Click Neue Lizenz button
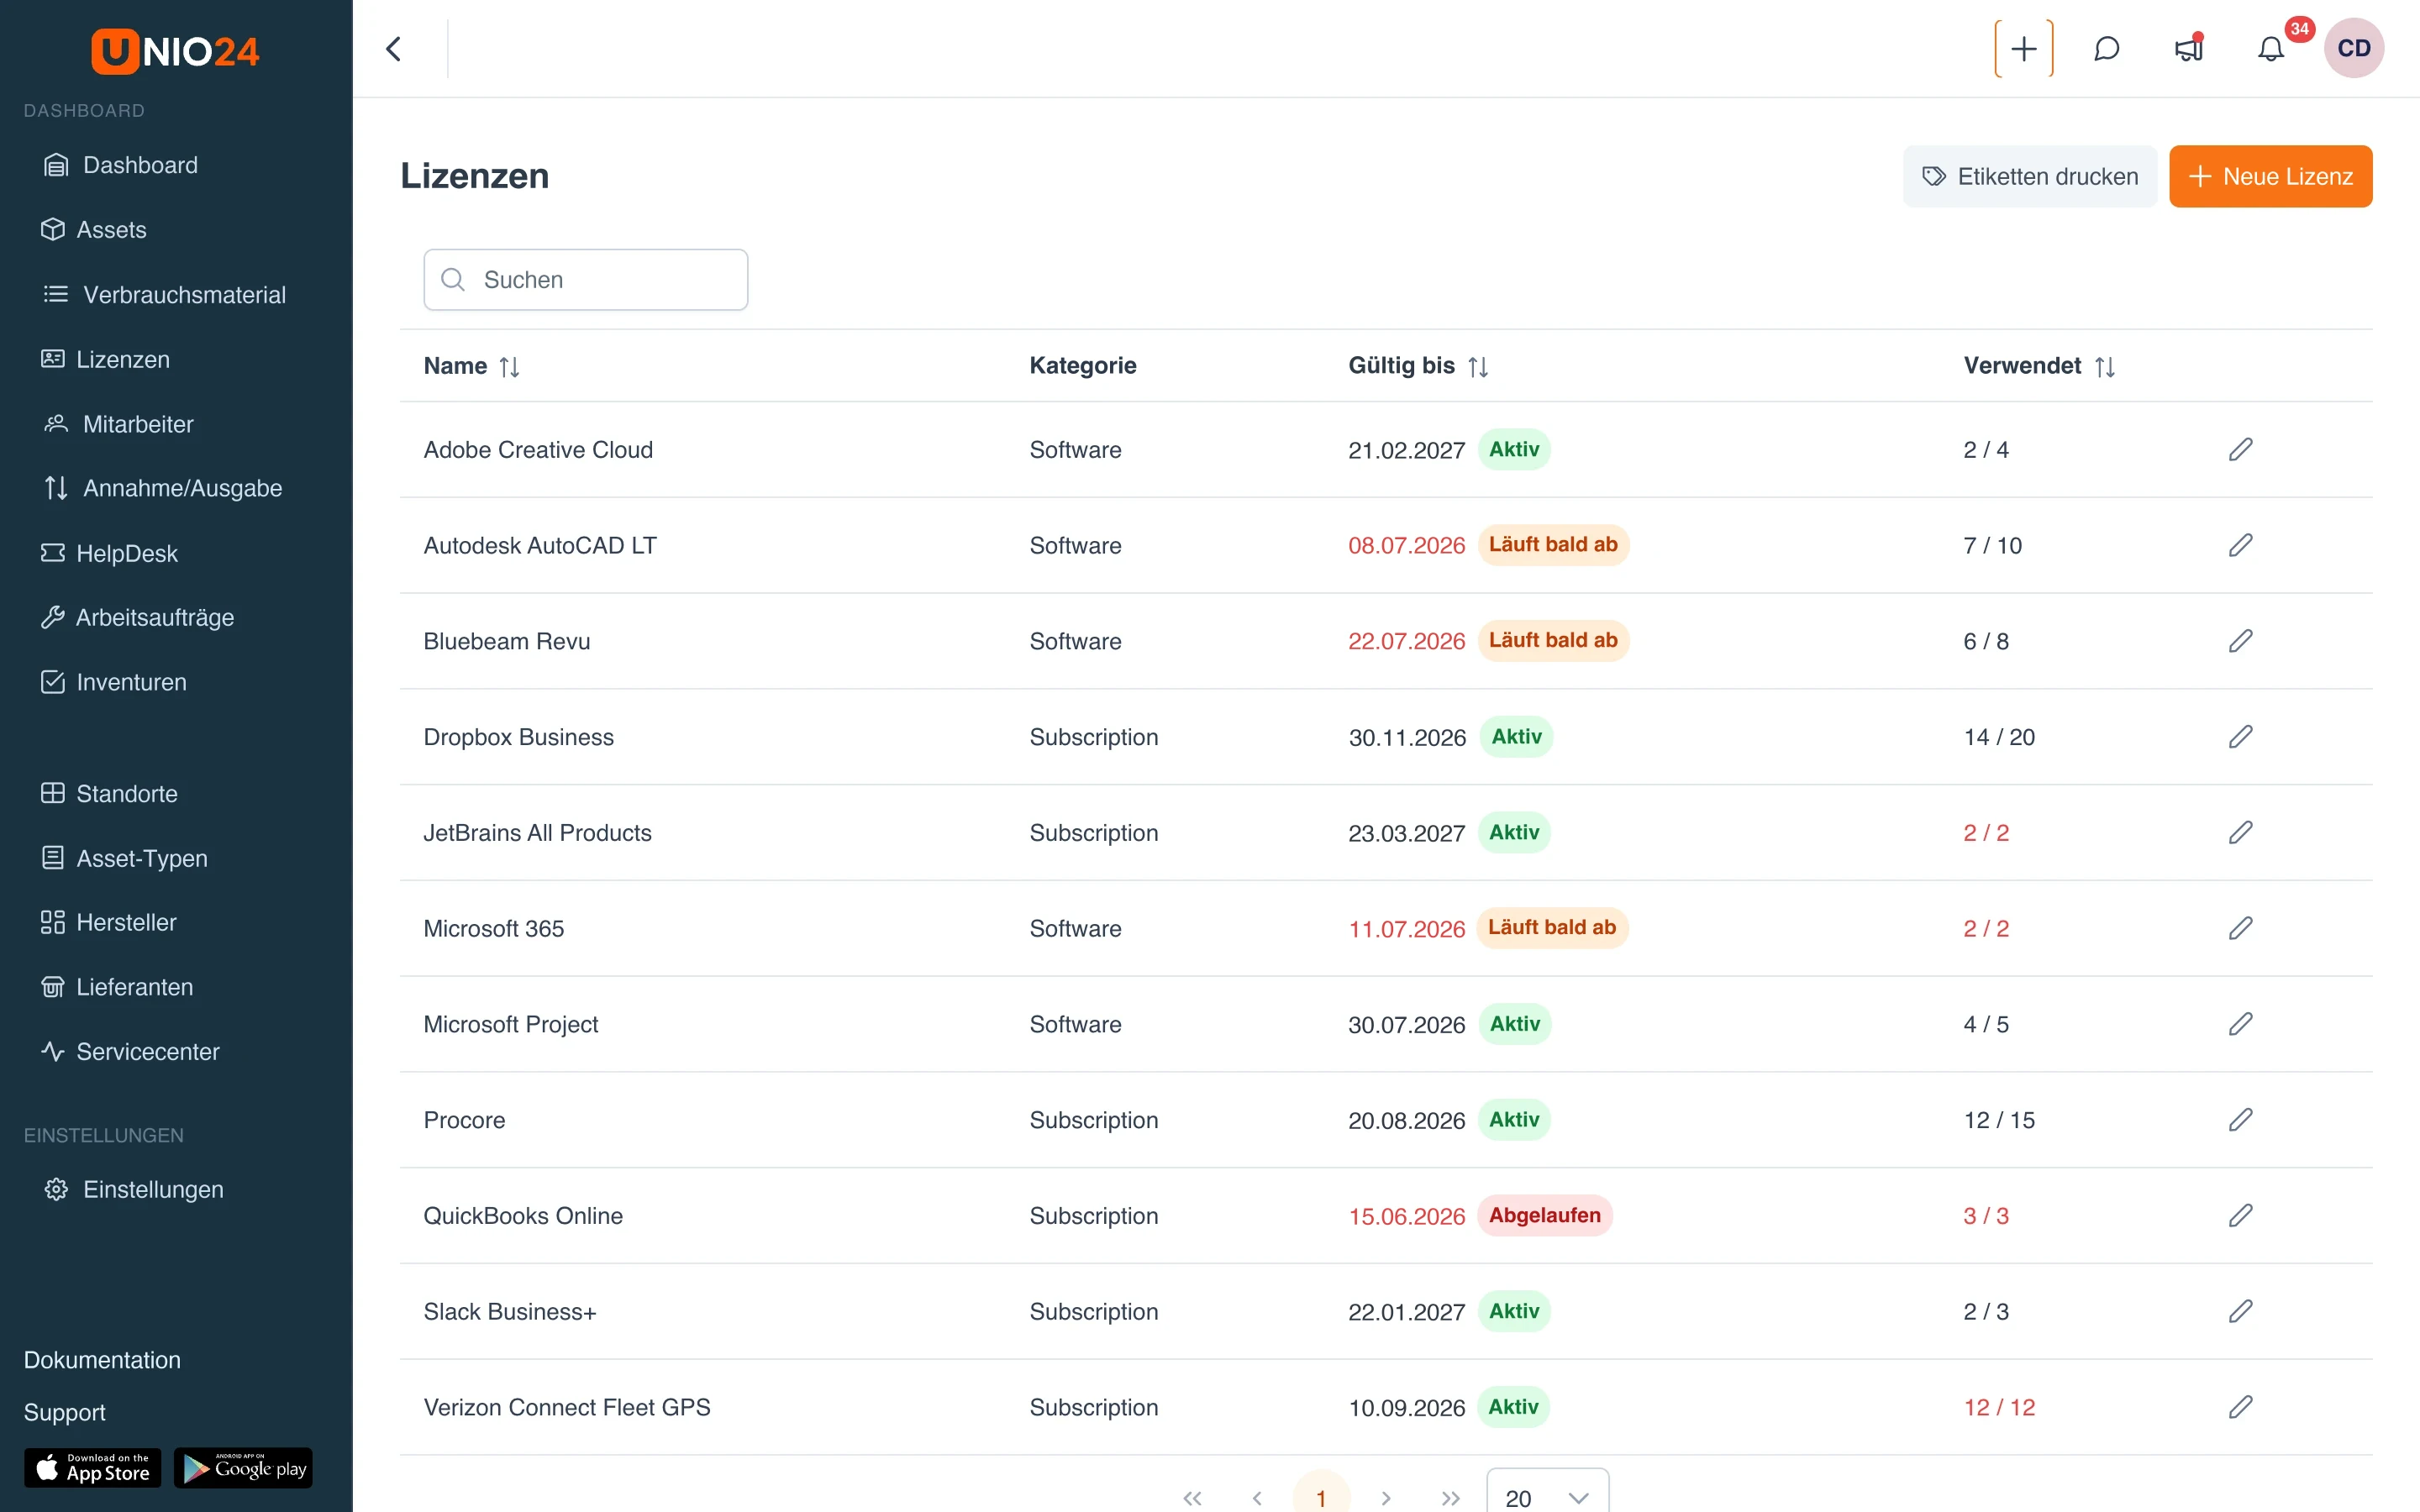Screen dimensions: 2420x1512 pyautogui.click(x=2270, y=176)
